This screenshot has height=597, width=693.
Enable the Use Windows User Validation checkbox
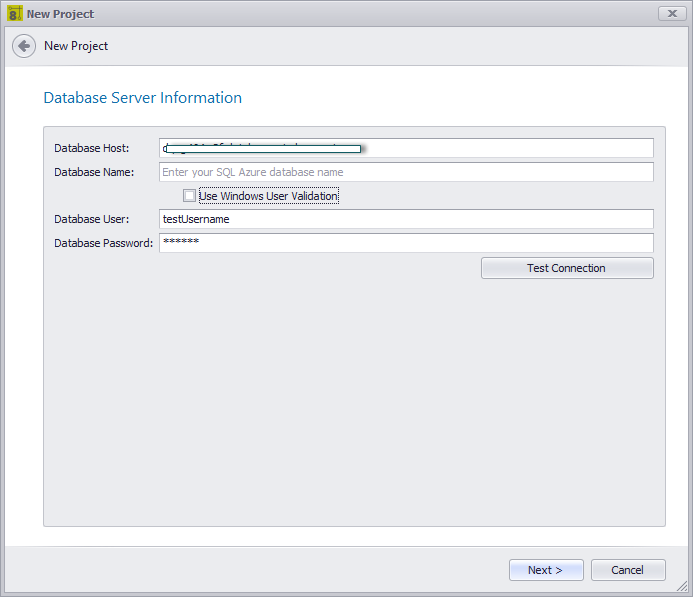[x=189, y=196]
